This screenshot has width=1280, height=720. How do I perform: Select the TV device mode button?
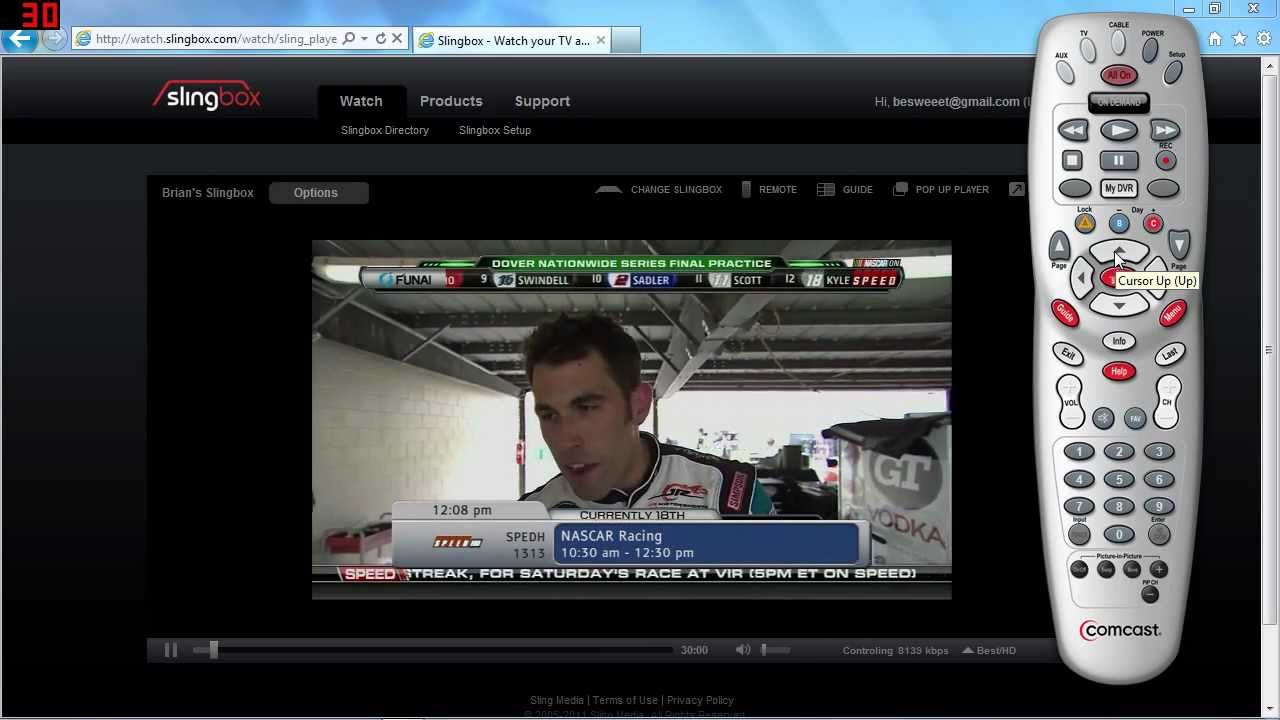click(1087, 50)
